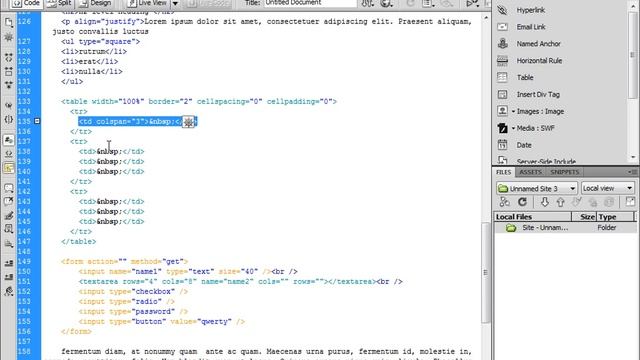This screenshot has width=640, height=360.
Task: Click the Wrap Tag icon
Action: (x=9, y=216)
